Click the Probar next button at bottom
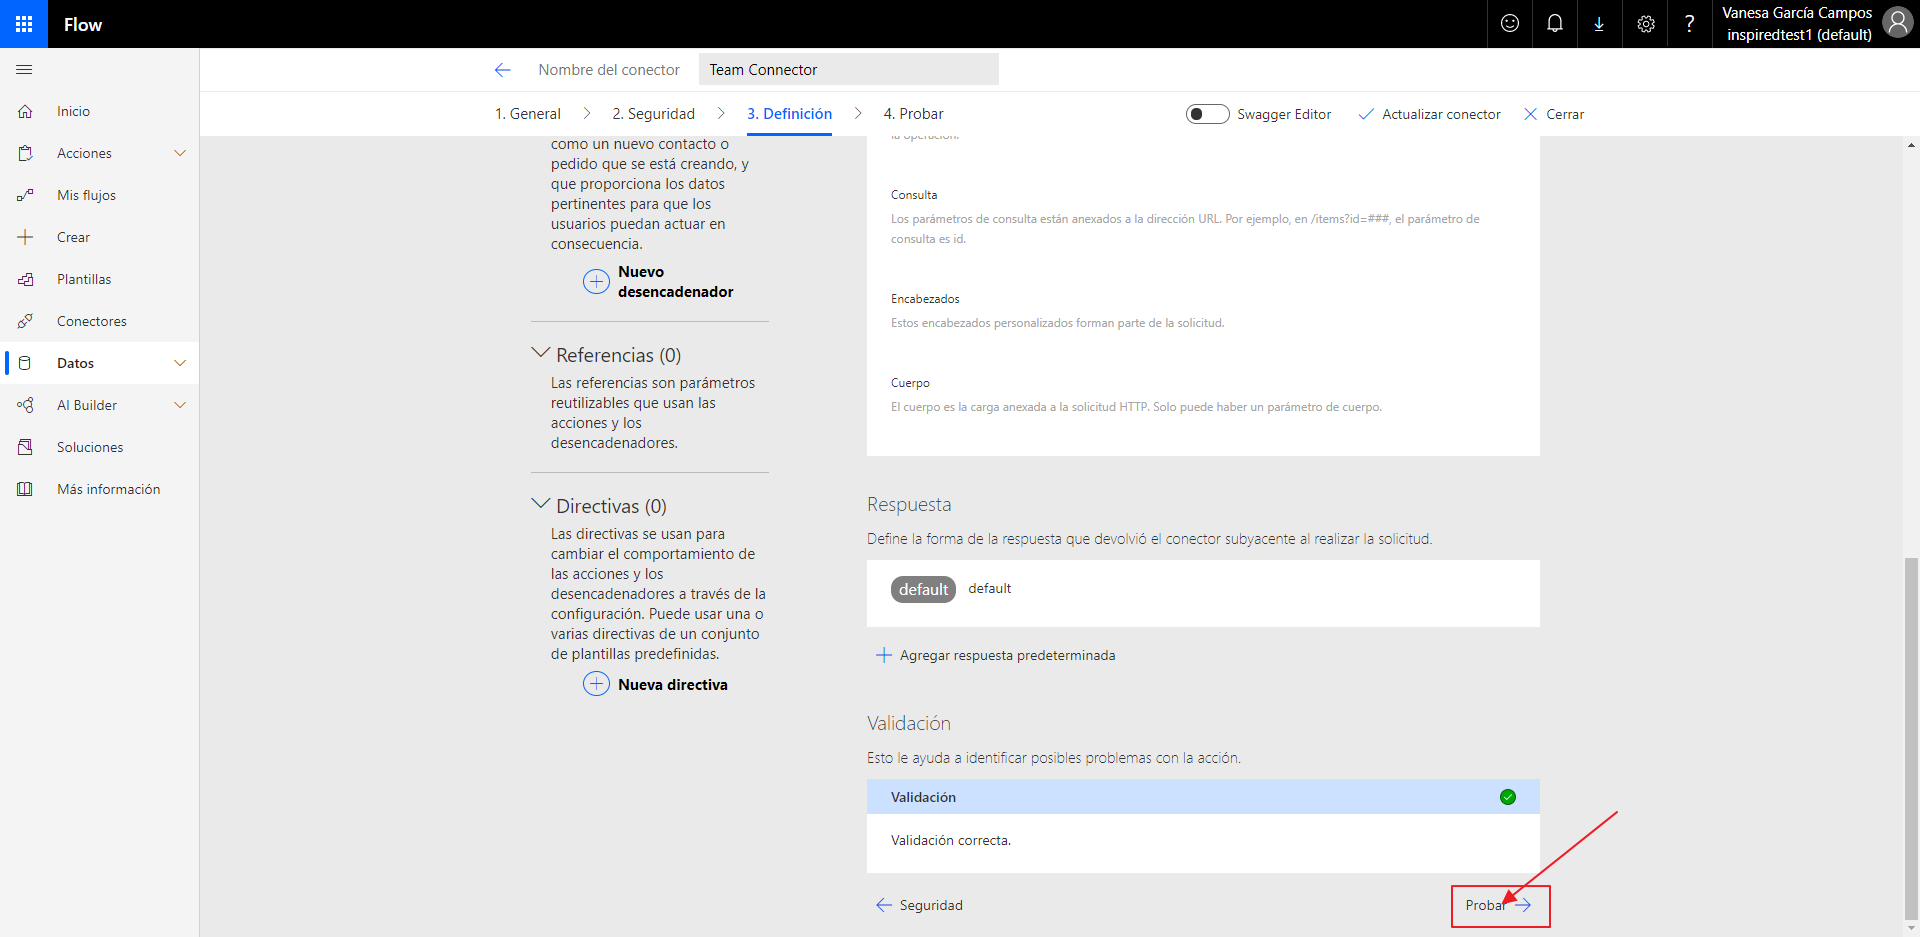 pos(1499,905)
